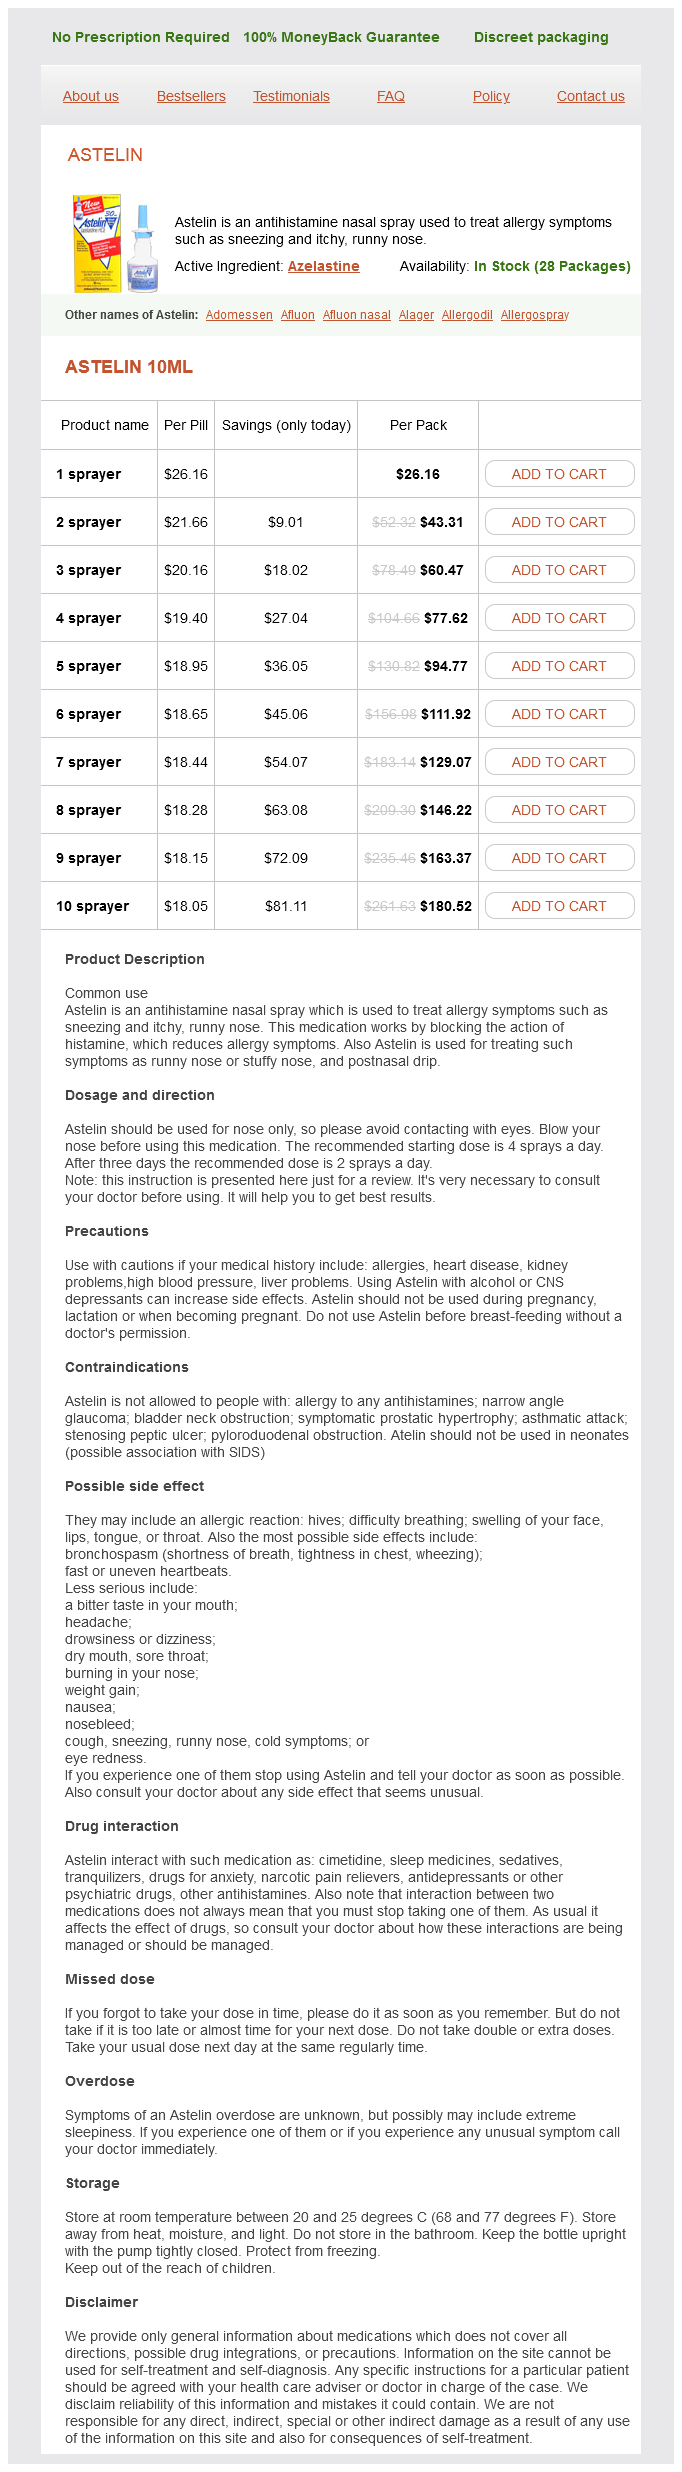Open the Testimonials page
Viewport: 682px width, 2472px height.
291,96
